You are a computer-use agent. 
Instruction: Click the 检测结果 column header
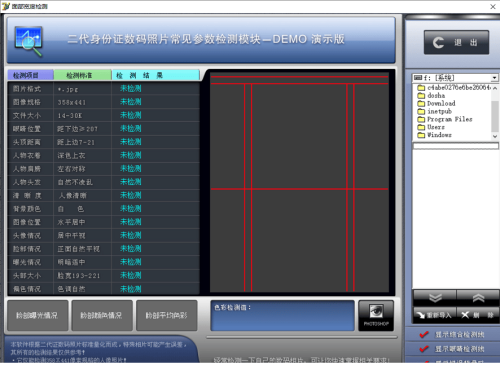(156, 75)
